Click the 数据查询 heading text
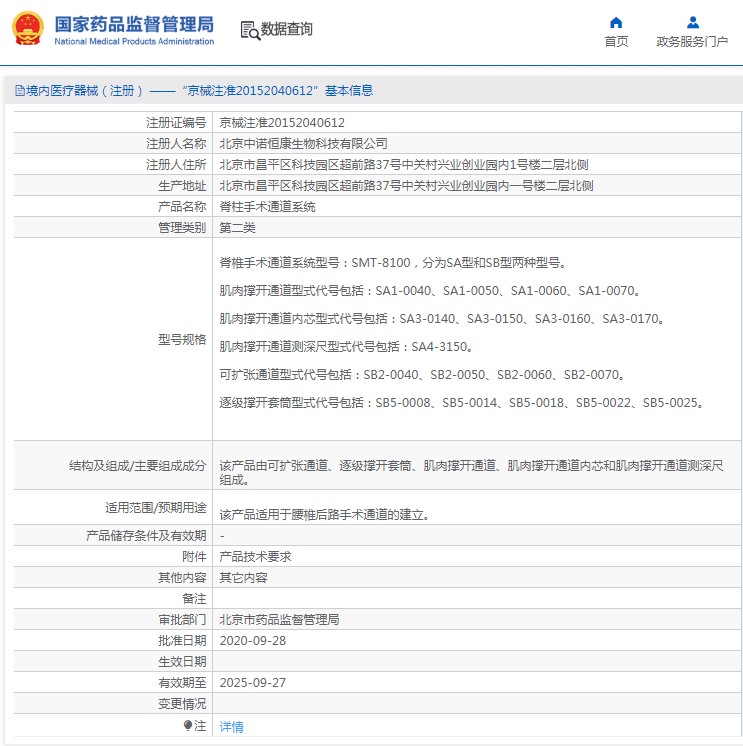 click(x=286, y=29)
